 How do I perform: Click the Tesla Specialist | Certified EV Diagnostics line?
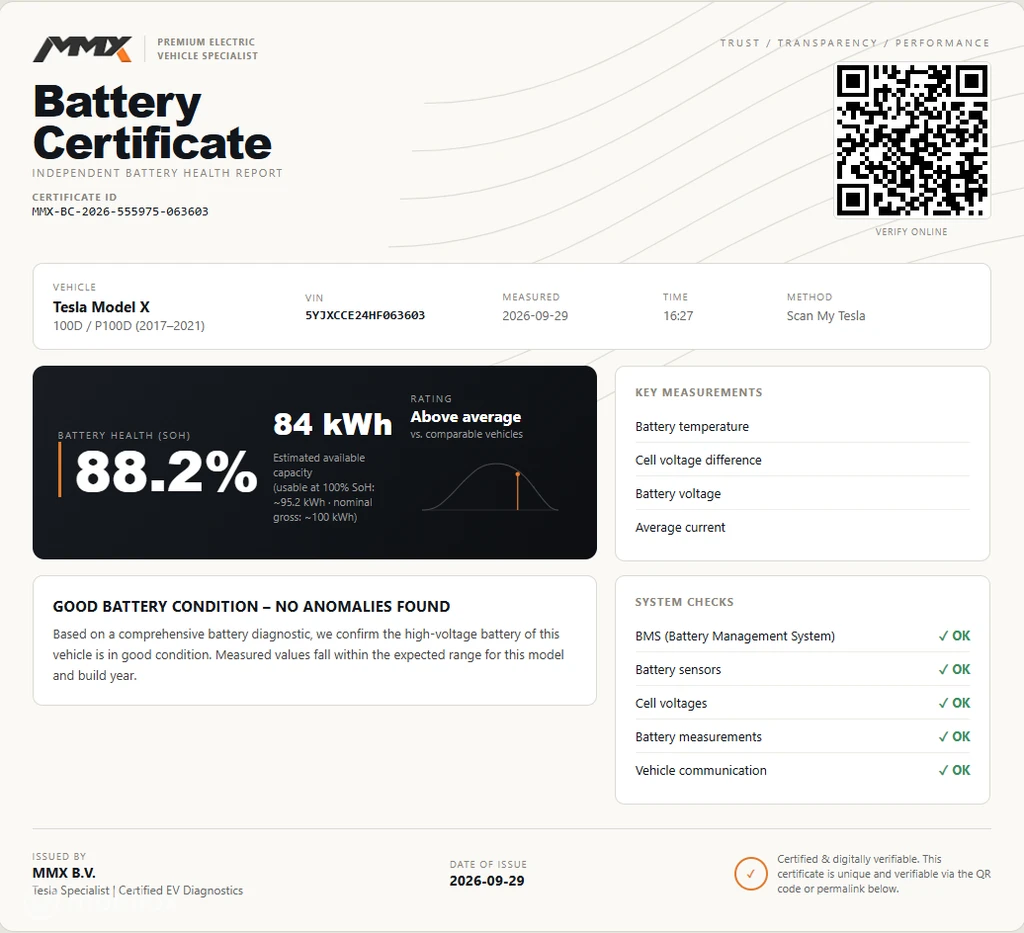137,891
